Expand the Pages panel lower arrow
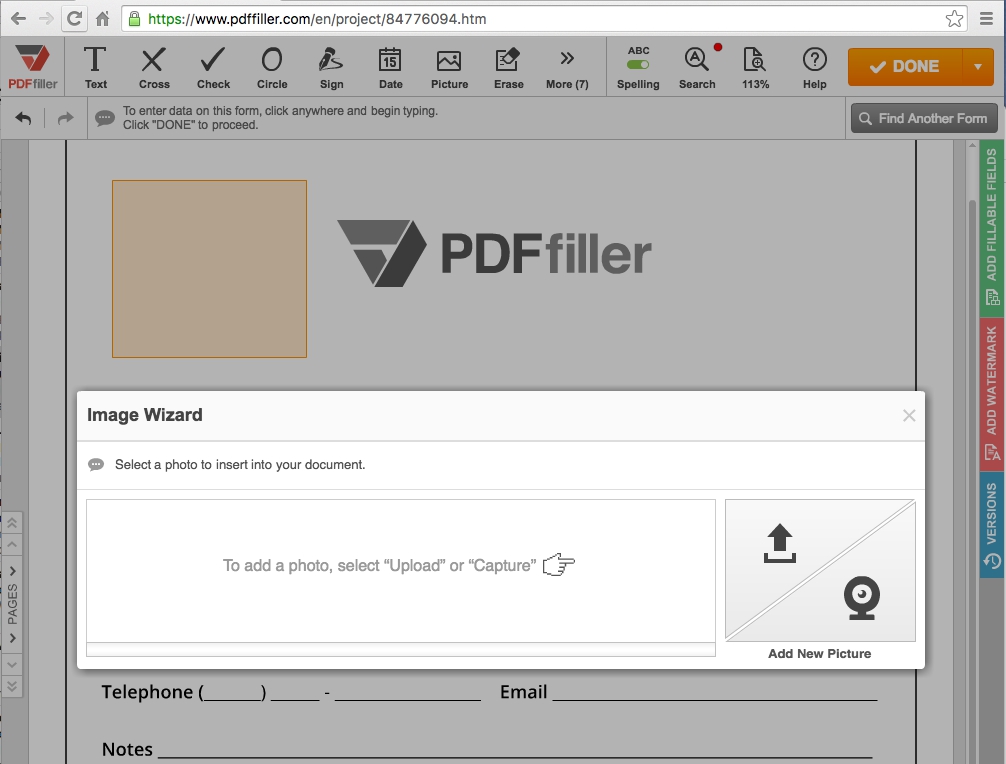The image size is (1006, 764). tap(12, 638)
